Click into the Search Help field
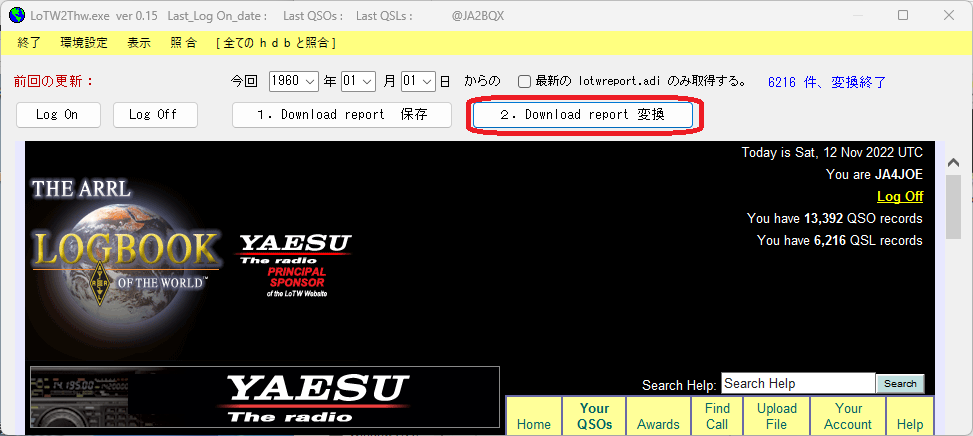Image resolution: width=973 pixels, height=436 pixels. point(798,383)
